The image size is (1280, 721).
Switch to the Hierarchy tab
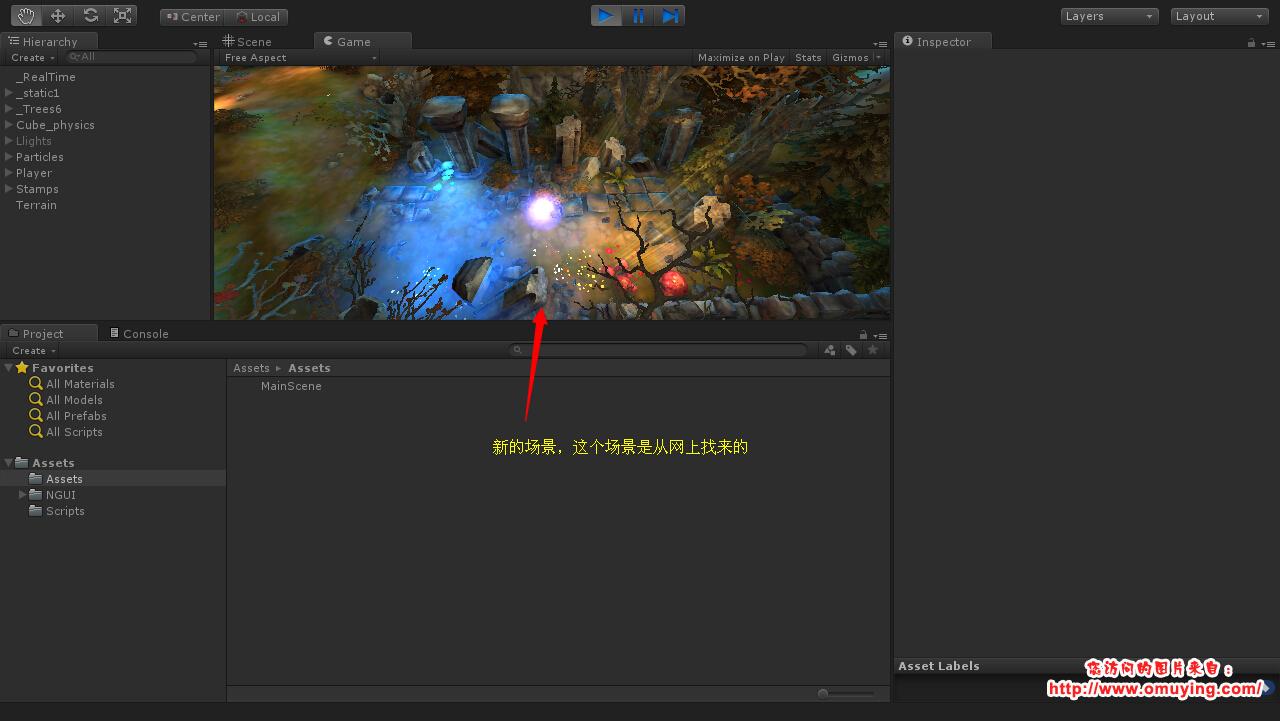click(49, 42)
